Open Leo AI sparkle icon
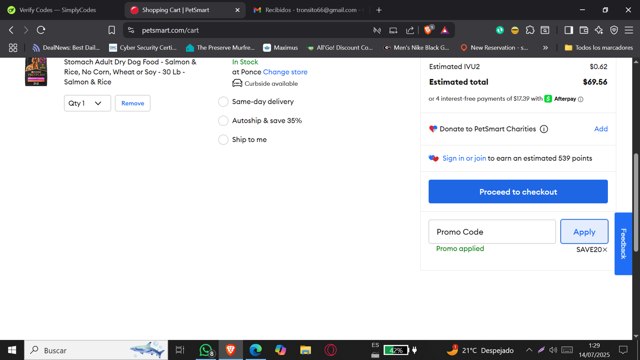 [599, 30]
